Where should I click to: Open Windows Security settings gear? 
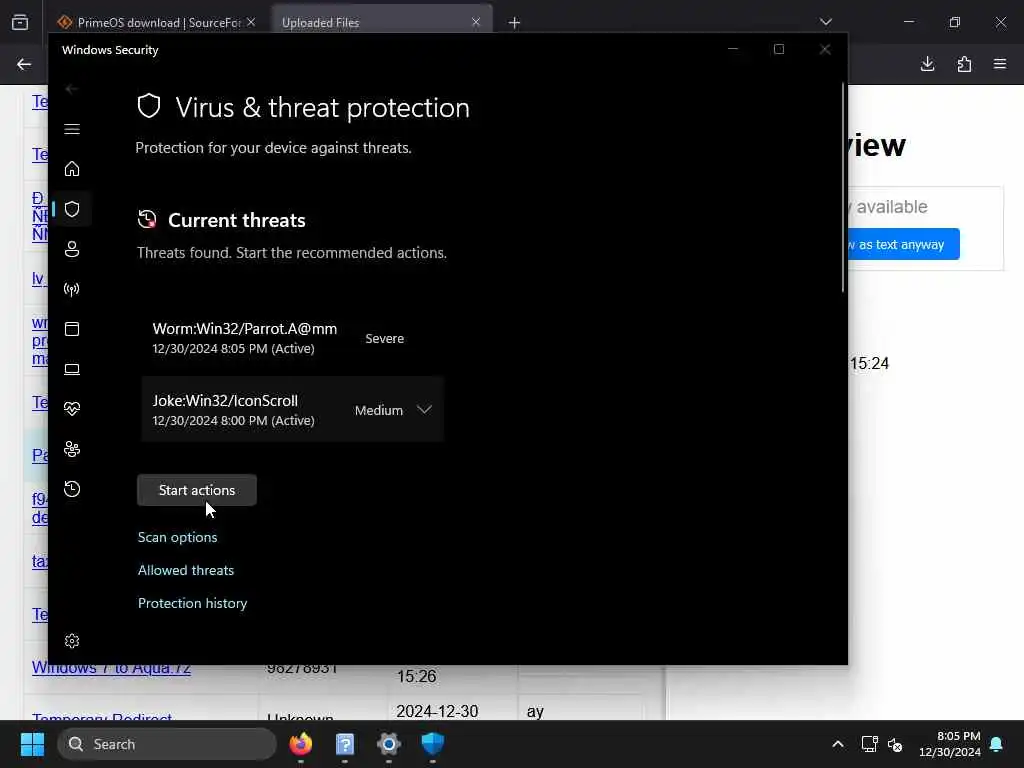(x=72, y=641)
